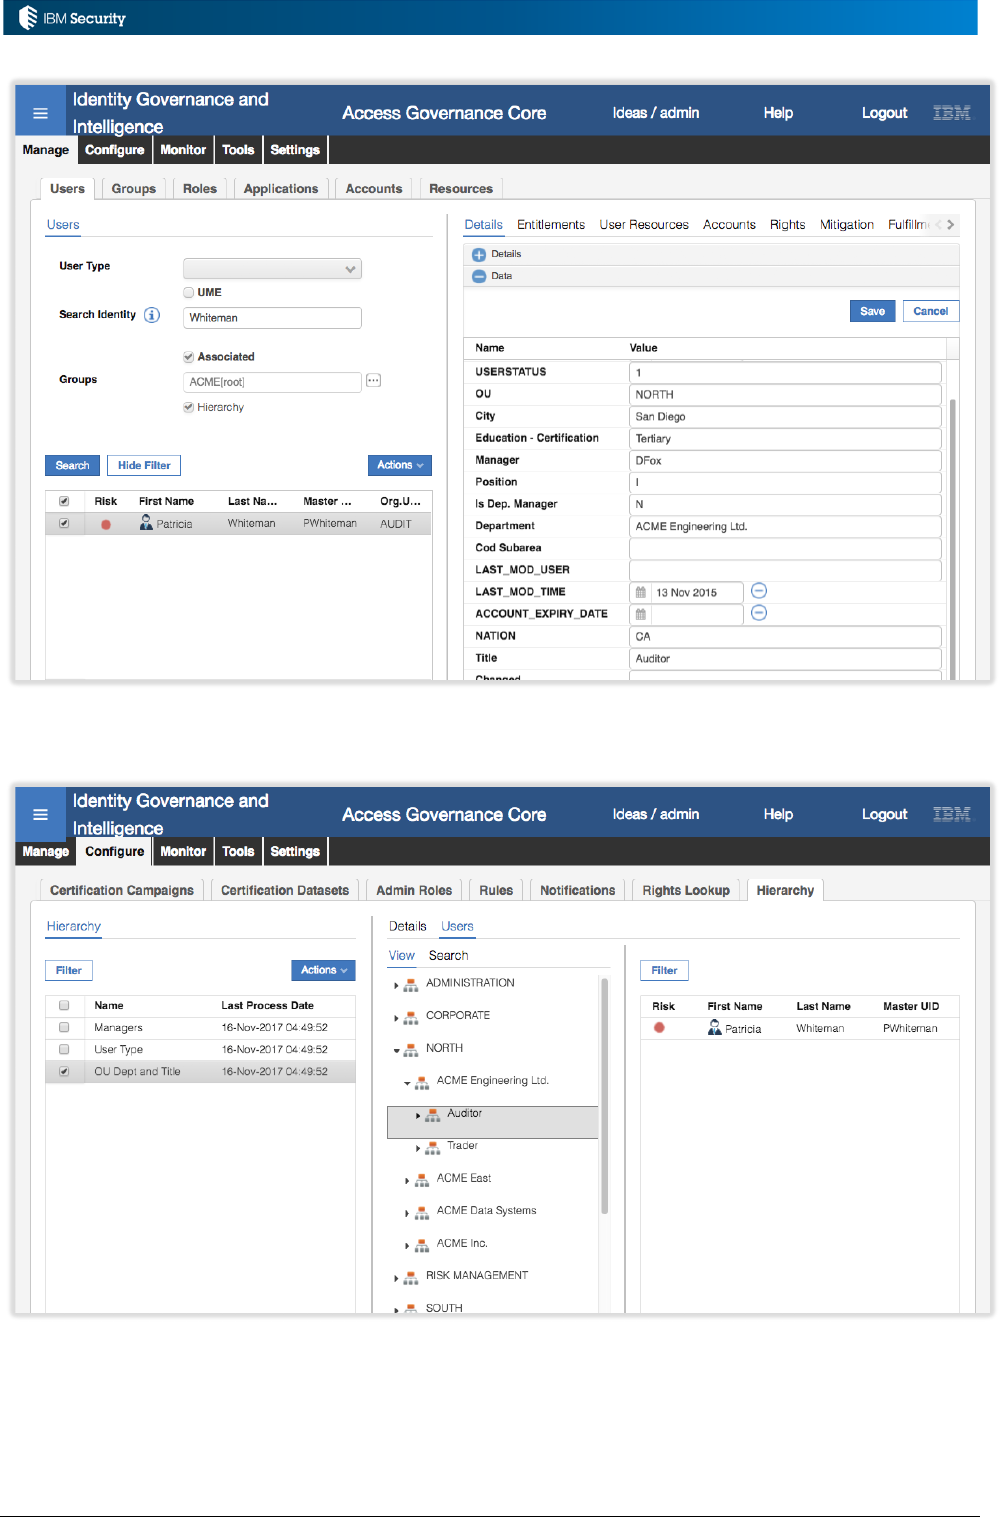1001x1517 pixels.
Task: Click Patricia user icon in Users results
Action: click(146, 522)
